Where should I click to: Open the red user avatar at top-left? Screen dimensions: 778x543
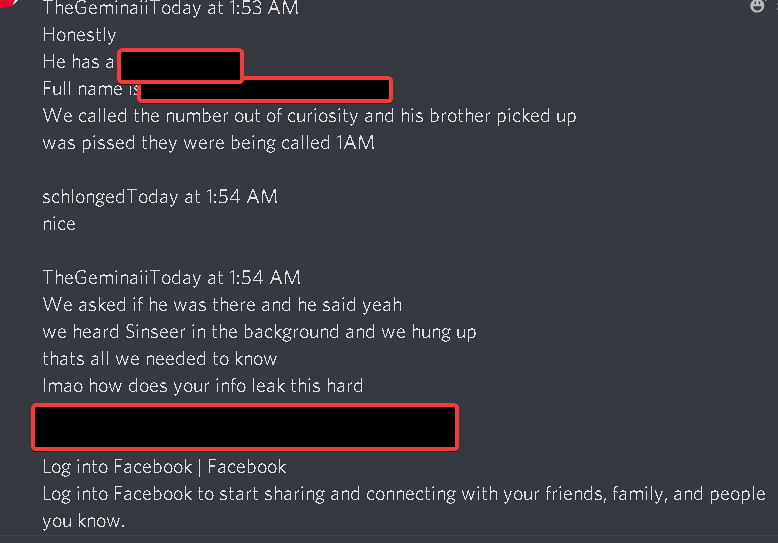9,3
